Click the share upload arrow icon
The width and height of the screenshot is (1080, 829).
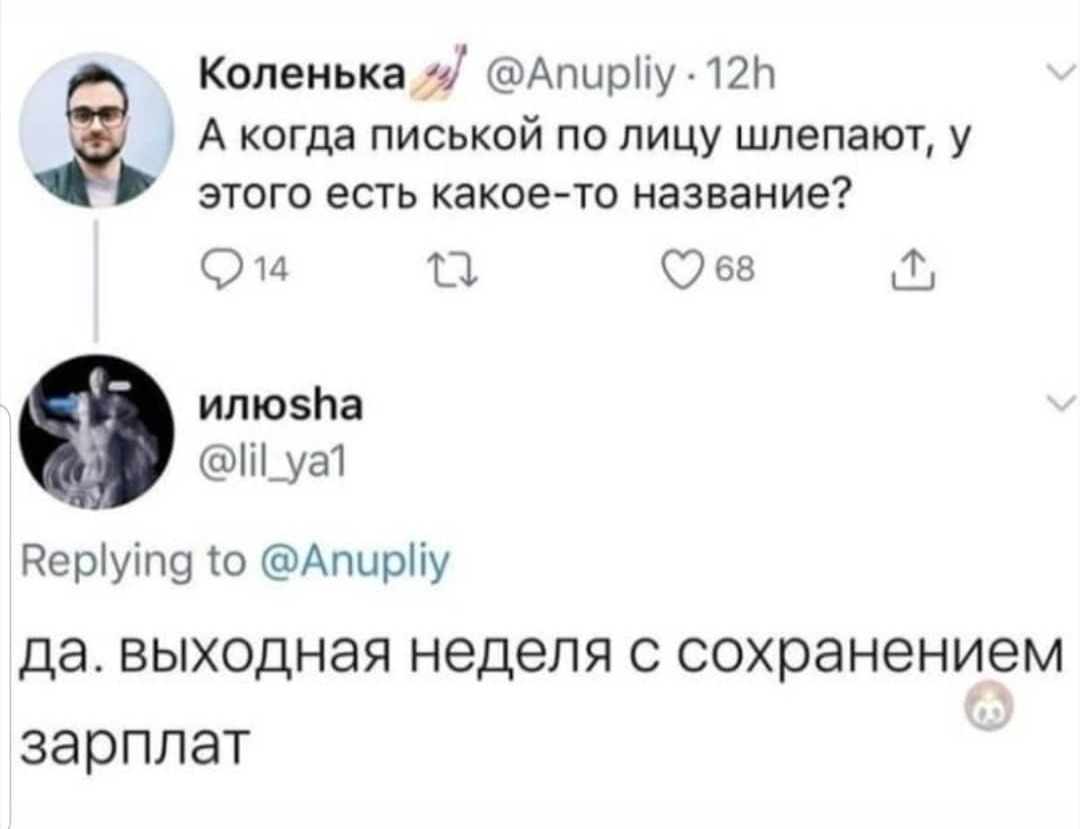point(918,266)
